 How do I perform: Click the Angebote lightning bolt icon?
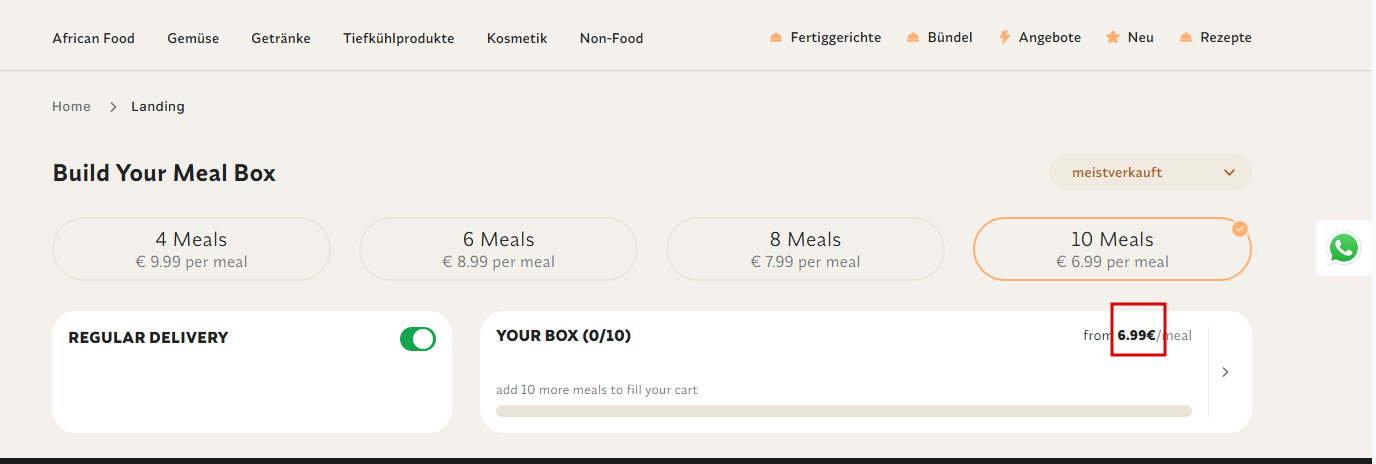[1005, 38]
